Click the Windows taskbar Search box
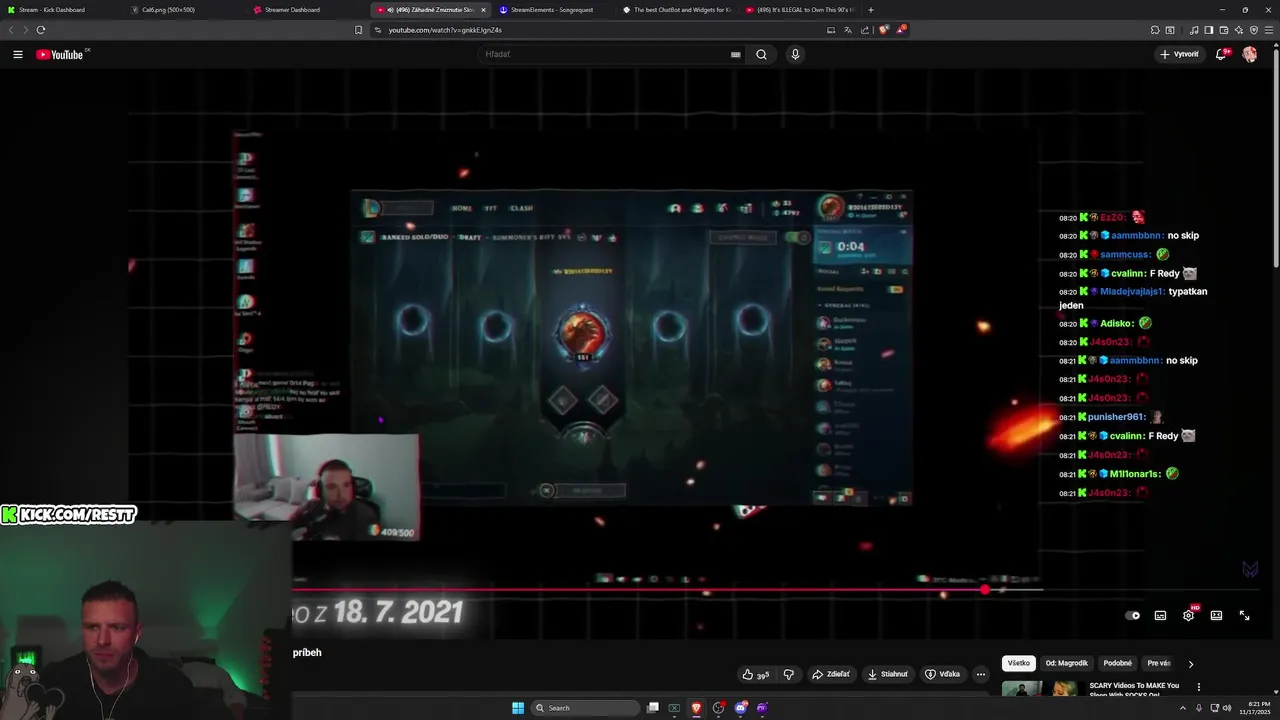Image resolution: width=1280 pixels, height=720 pixels. point(586,708)
